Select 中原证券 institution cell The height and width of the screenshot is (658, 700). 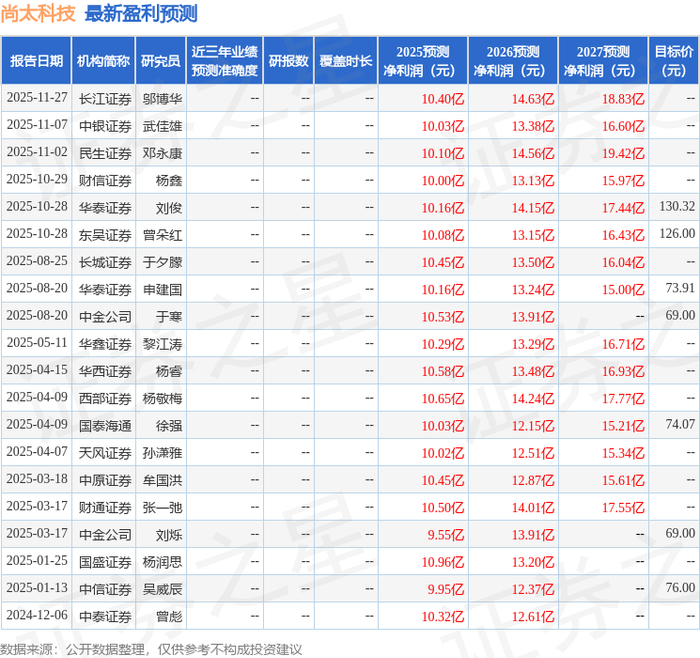(x=105, y=480)
